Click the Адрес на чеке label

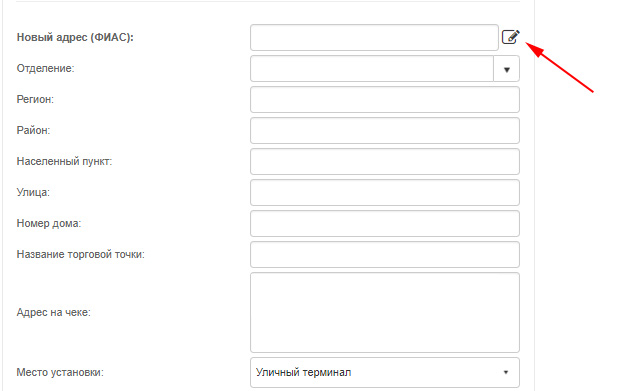tap(53, 313)
